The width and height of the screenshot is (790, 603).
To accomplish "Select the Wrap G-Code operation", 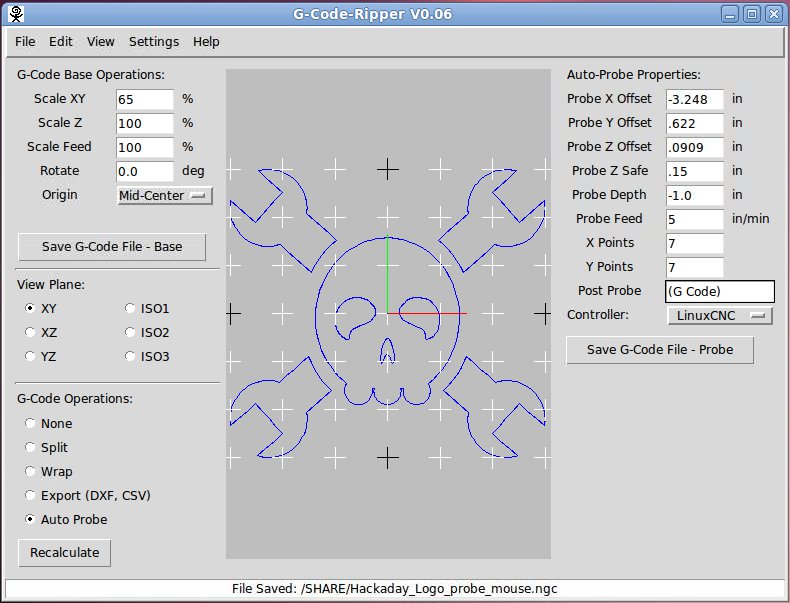I will pos(30,472).
